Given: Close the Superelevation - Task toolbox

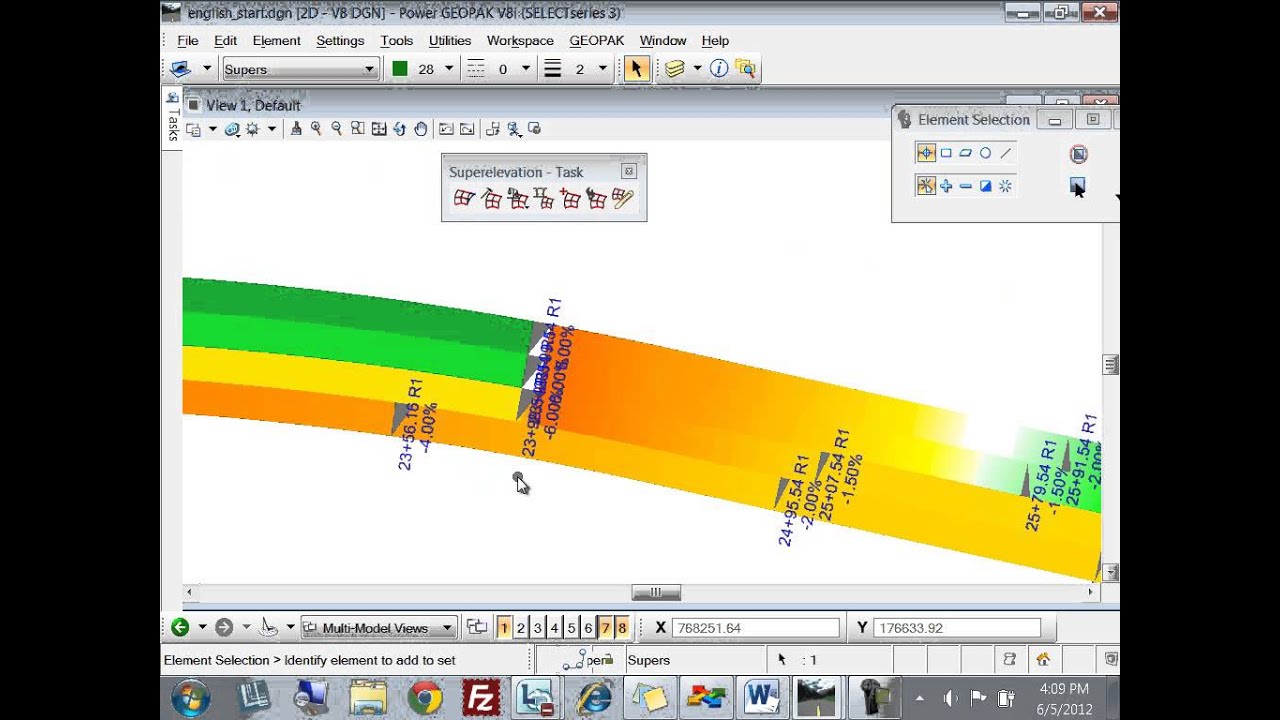Looking at the screenshot, I should pyautogui.click(x=628, y=171).
